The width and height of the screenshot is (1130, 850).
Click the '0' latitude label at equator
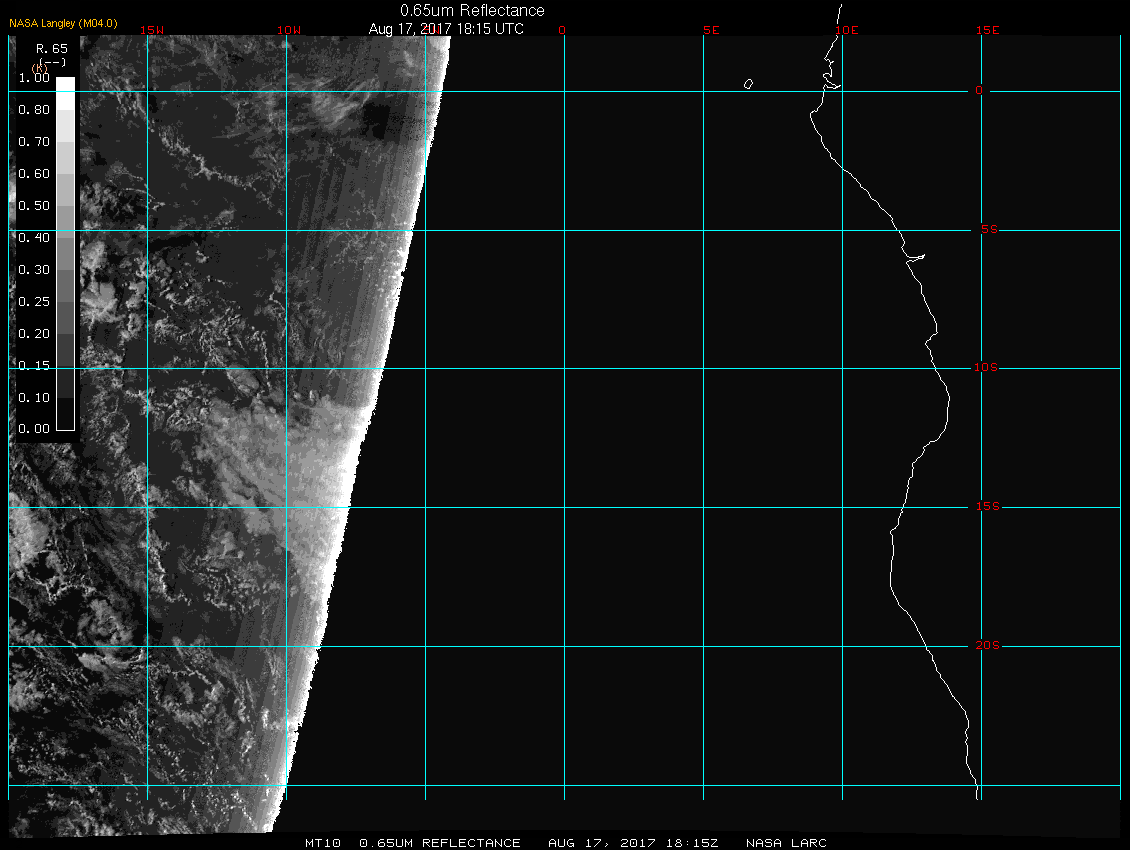(x=979, y=90)
